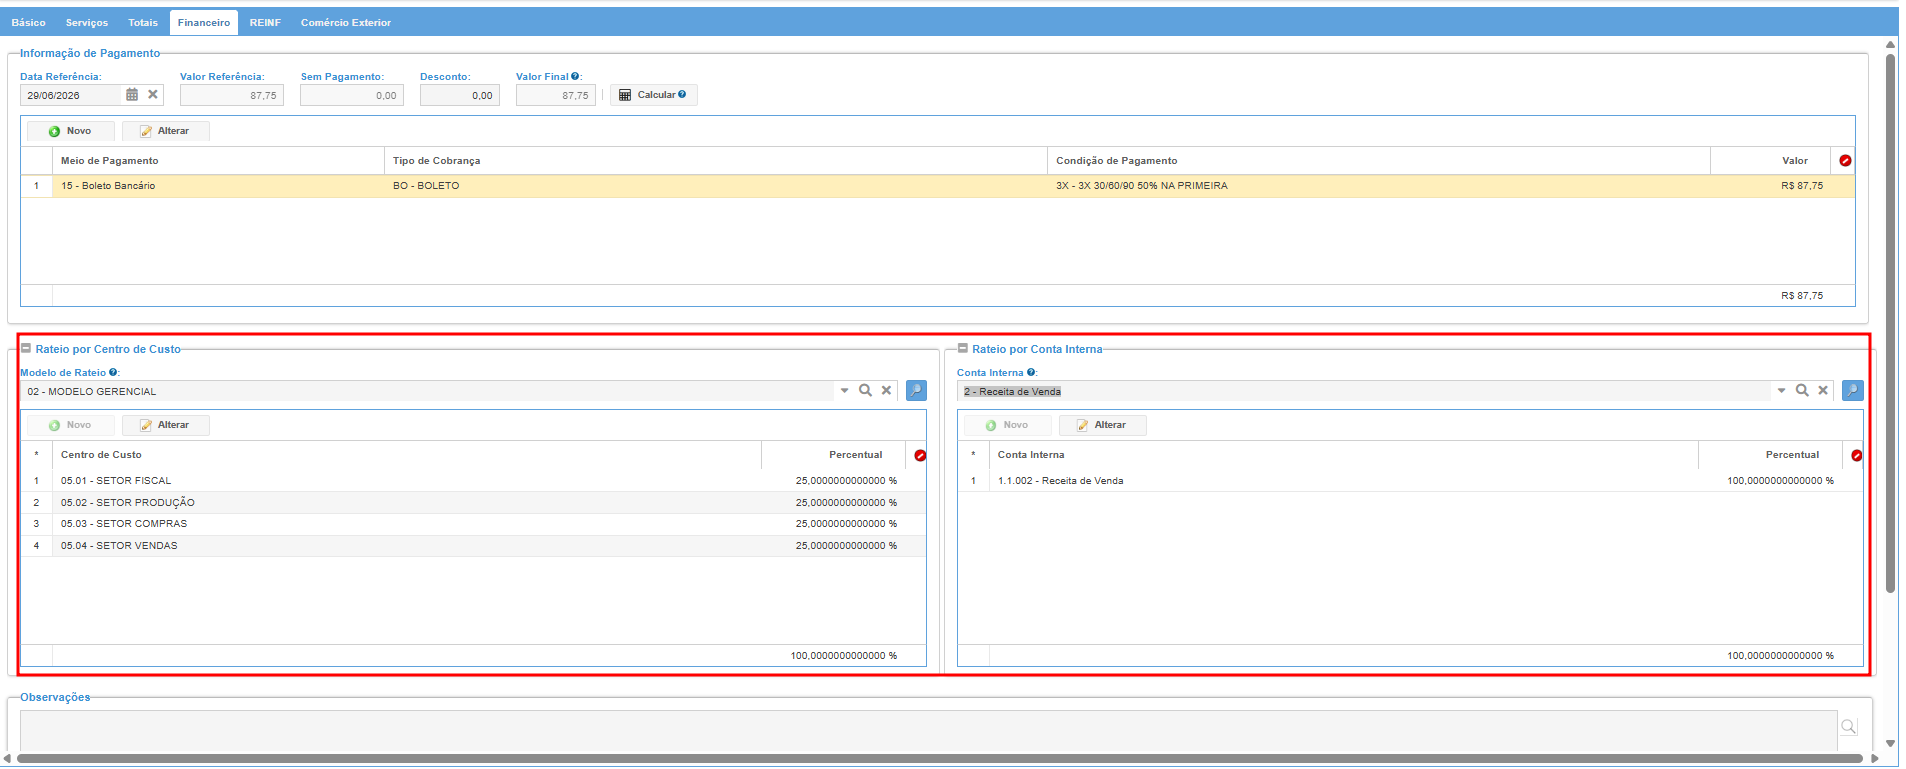Click the BO - BOLETO cell
This screenshot has height=769, width=1906.
coord(716,186)
